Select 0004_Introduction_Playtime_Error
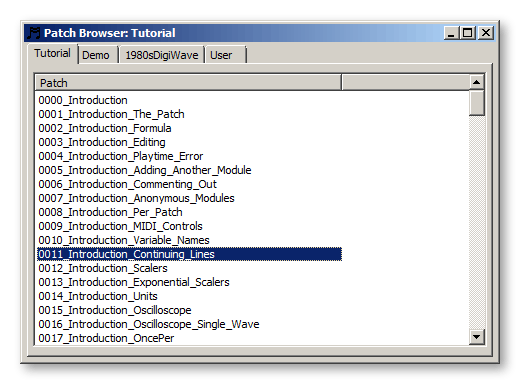The image size is (520, 384). point(121,156)
